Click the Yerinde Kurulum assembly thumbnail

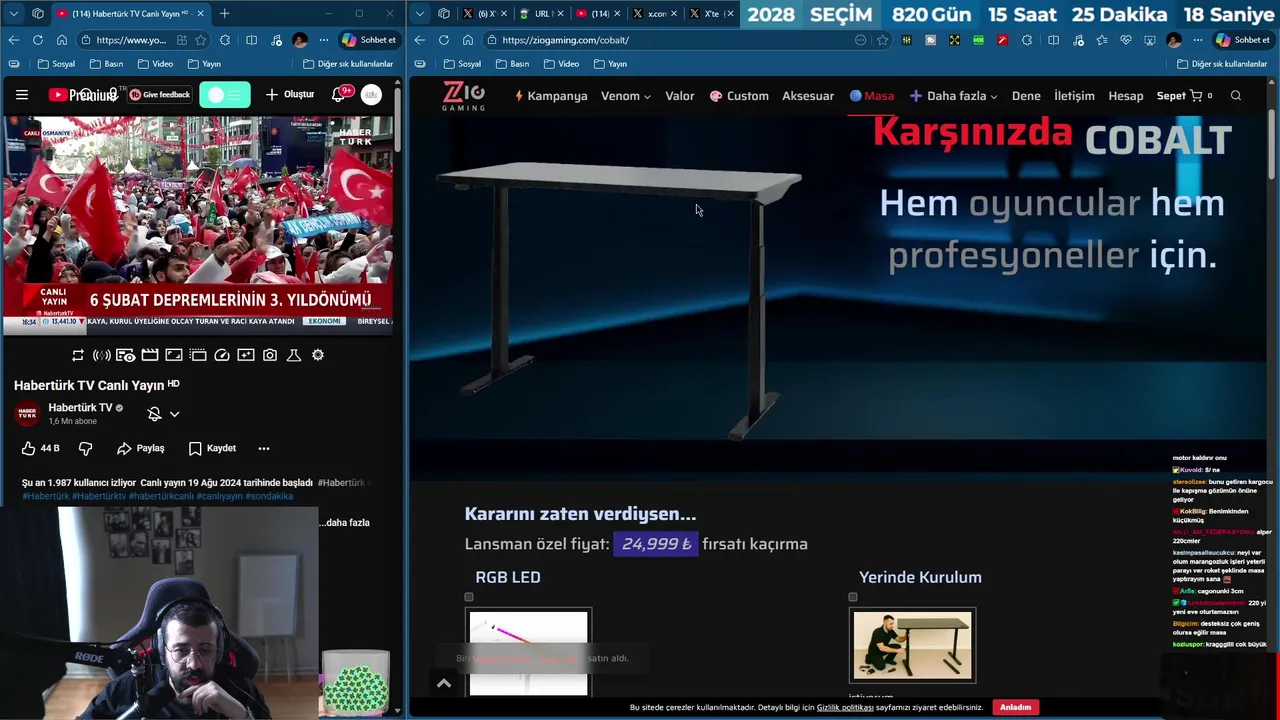(912, 646)
